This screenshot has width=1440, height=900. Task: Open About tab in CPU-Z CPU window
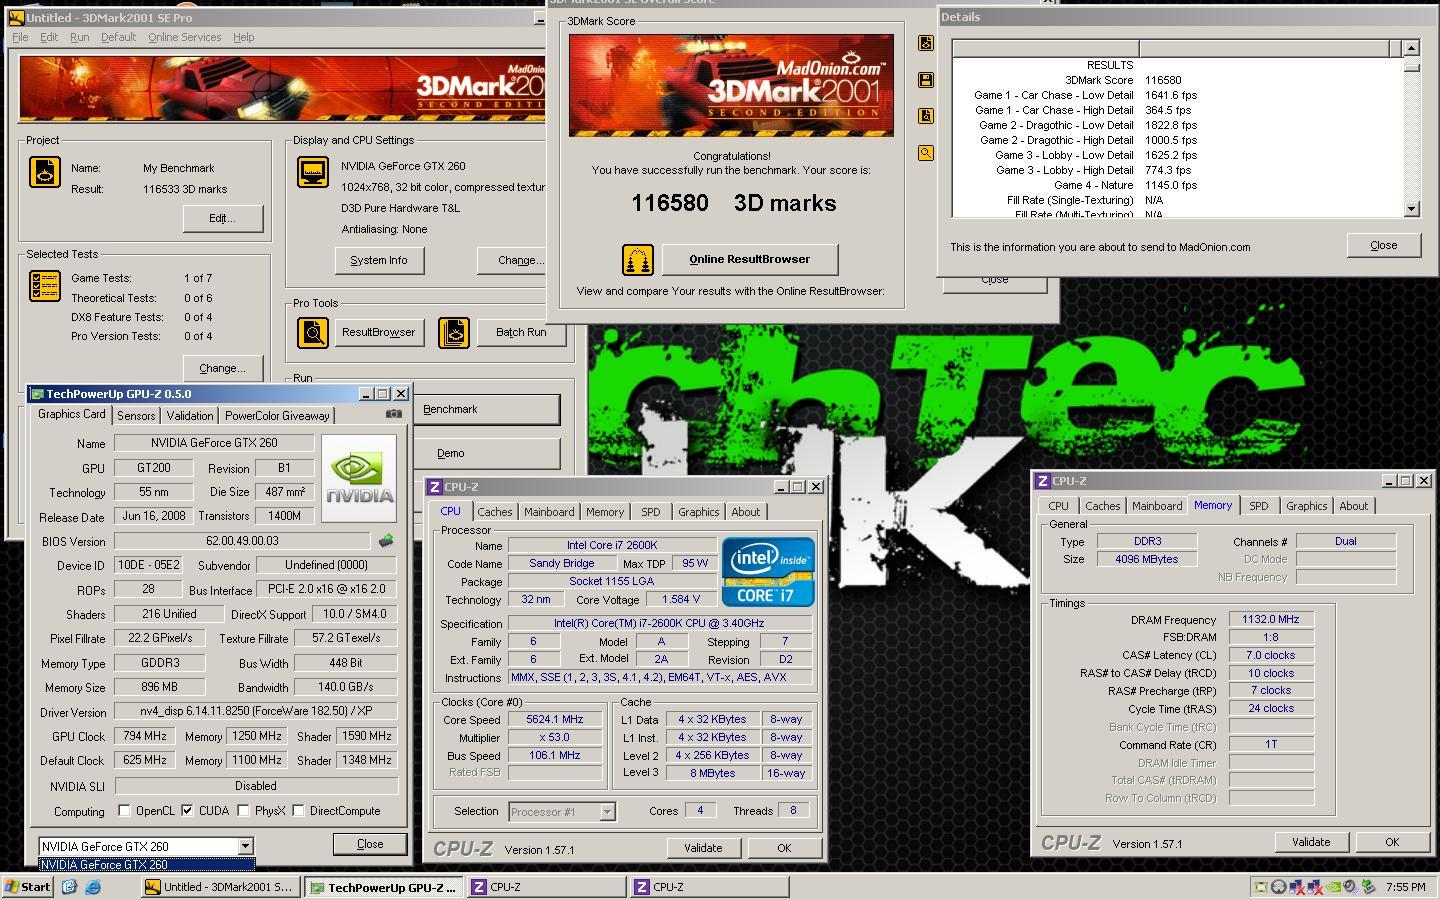(x=745, y=512)
